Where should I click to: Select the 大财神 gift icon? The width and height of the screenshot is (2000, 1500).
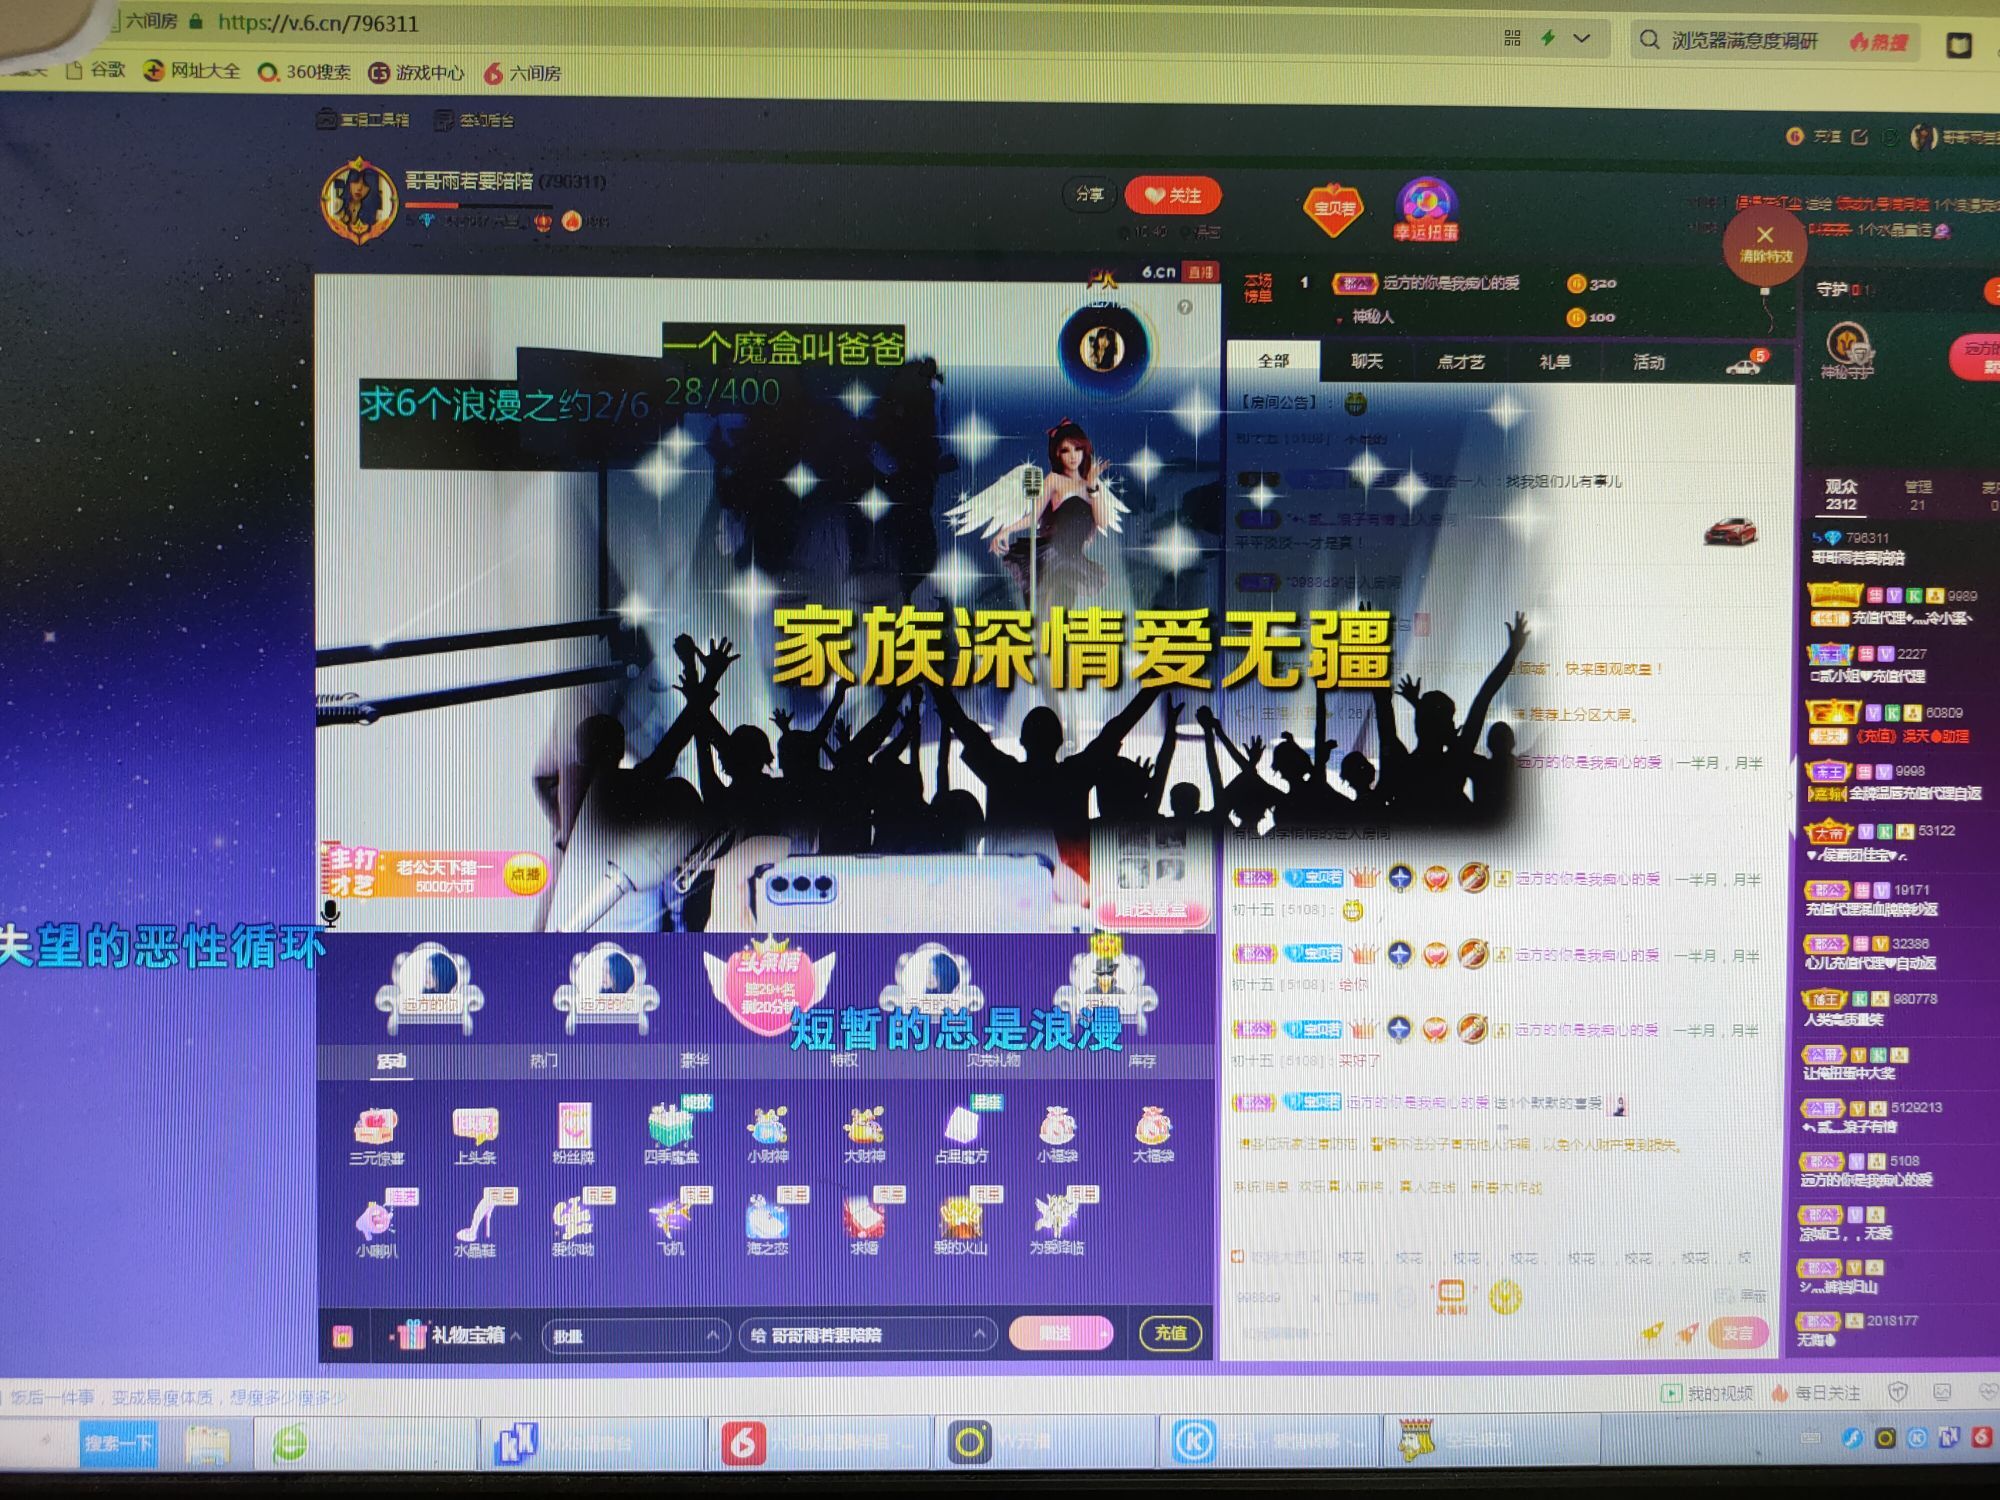click(x=864, y=1126)
